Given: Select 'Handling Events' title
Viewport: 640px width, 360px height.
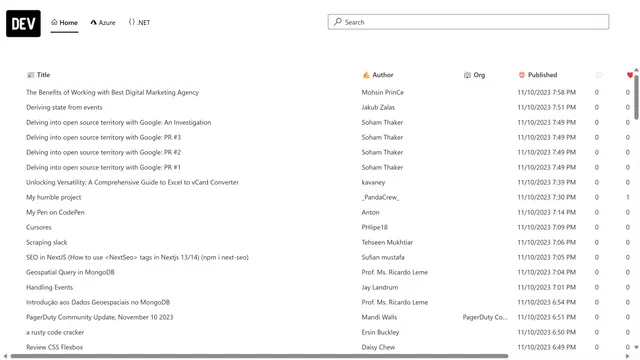Looking at the screenshot, I should tap(49, 287).
